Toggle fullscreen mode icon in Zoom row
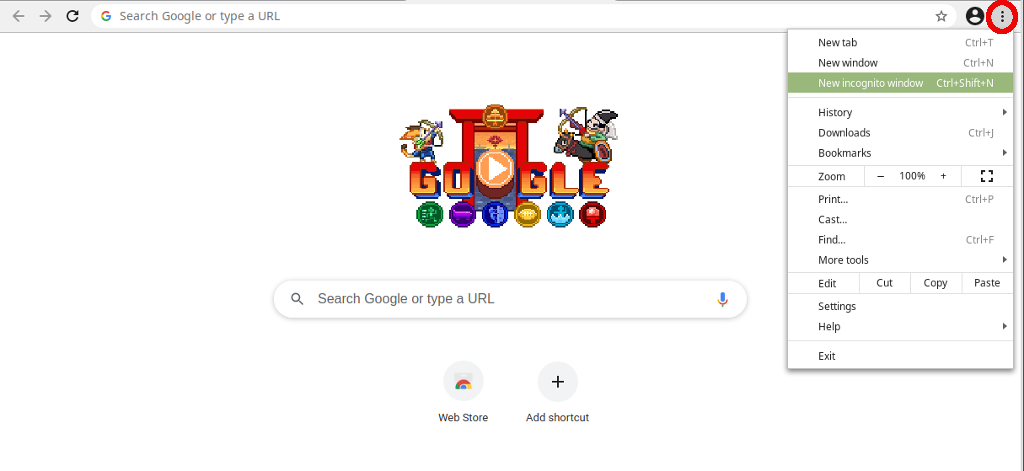Viewport: 1024px width, 471px height. (x=987, y=176)
